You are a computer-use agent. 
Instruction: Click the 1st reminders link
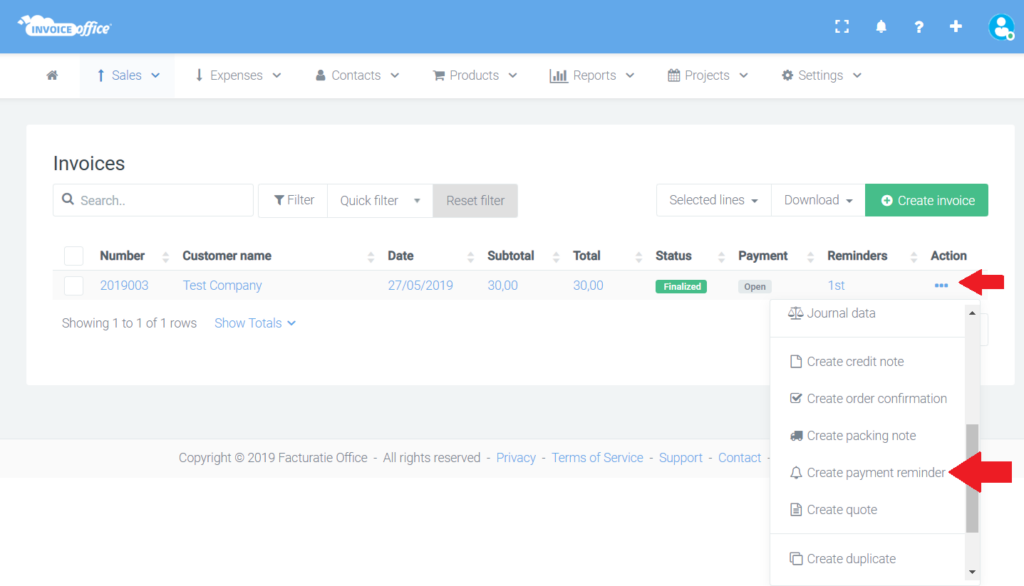point(836,285)
